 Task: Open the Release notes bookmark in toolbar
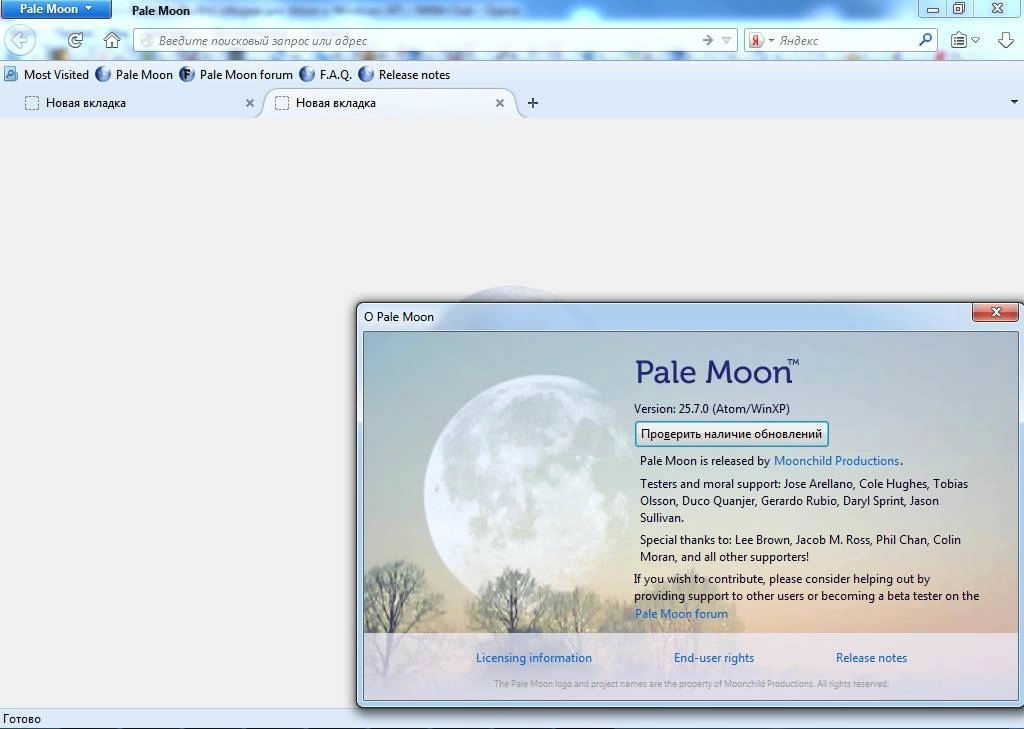(x=404, y=74)
